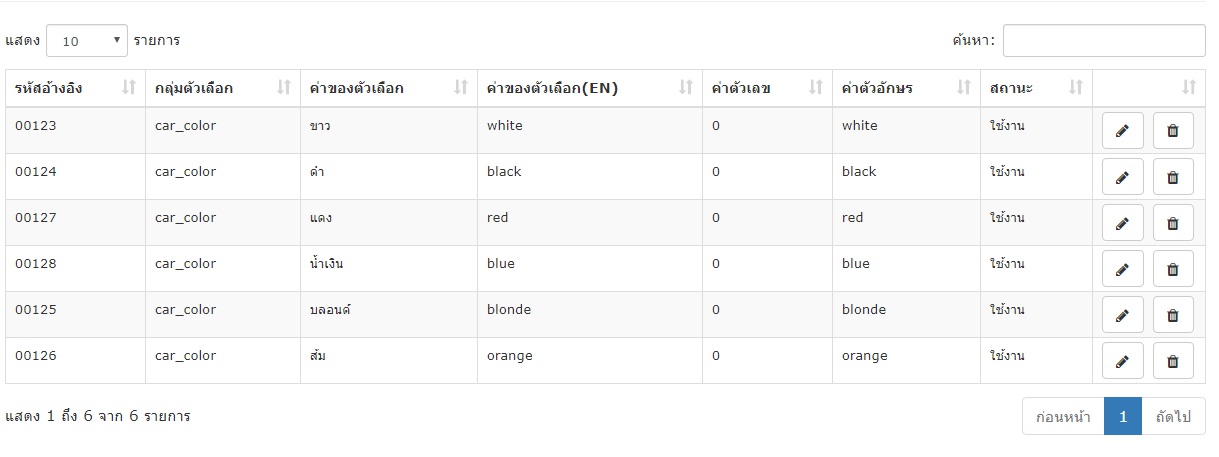
Task: Sort by ค่าตัวเลข numeric value column
Action: [x=767, y=88]
